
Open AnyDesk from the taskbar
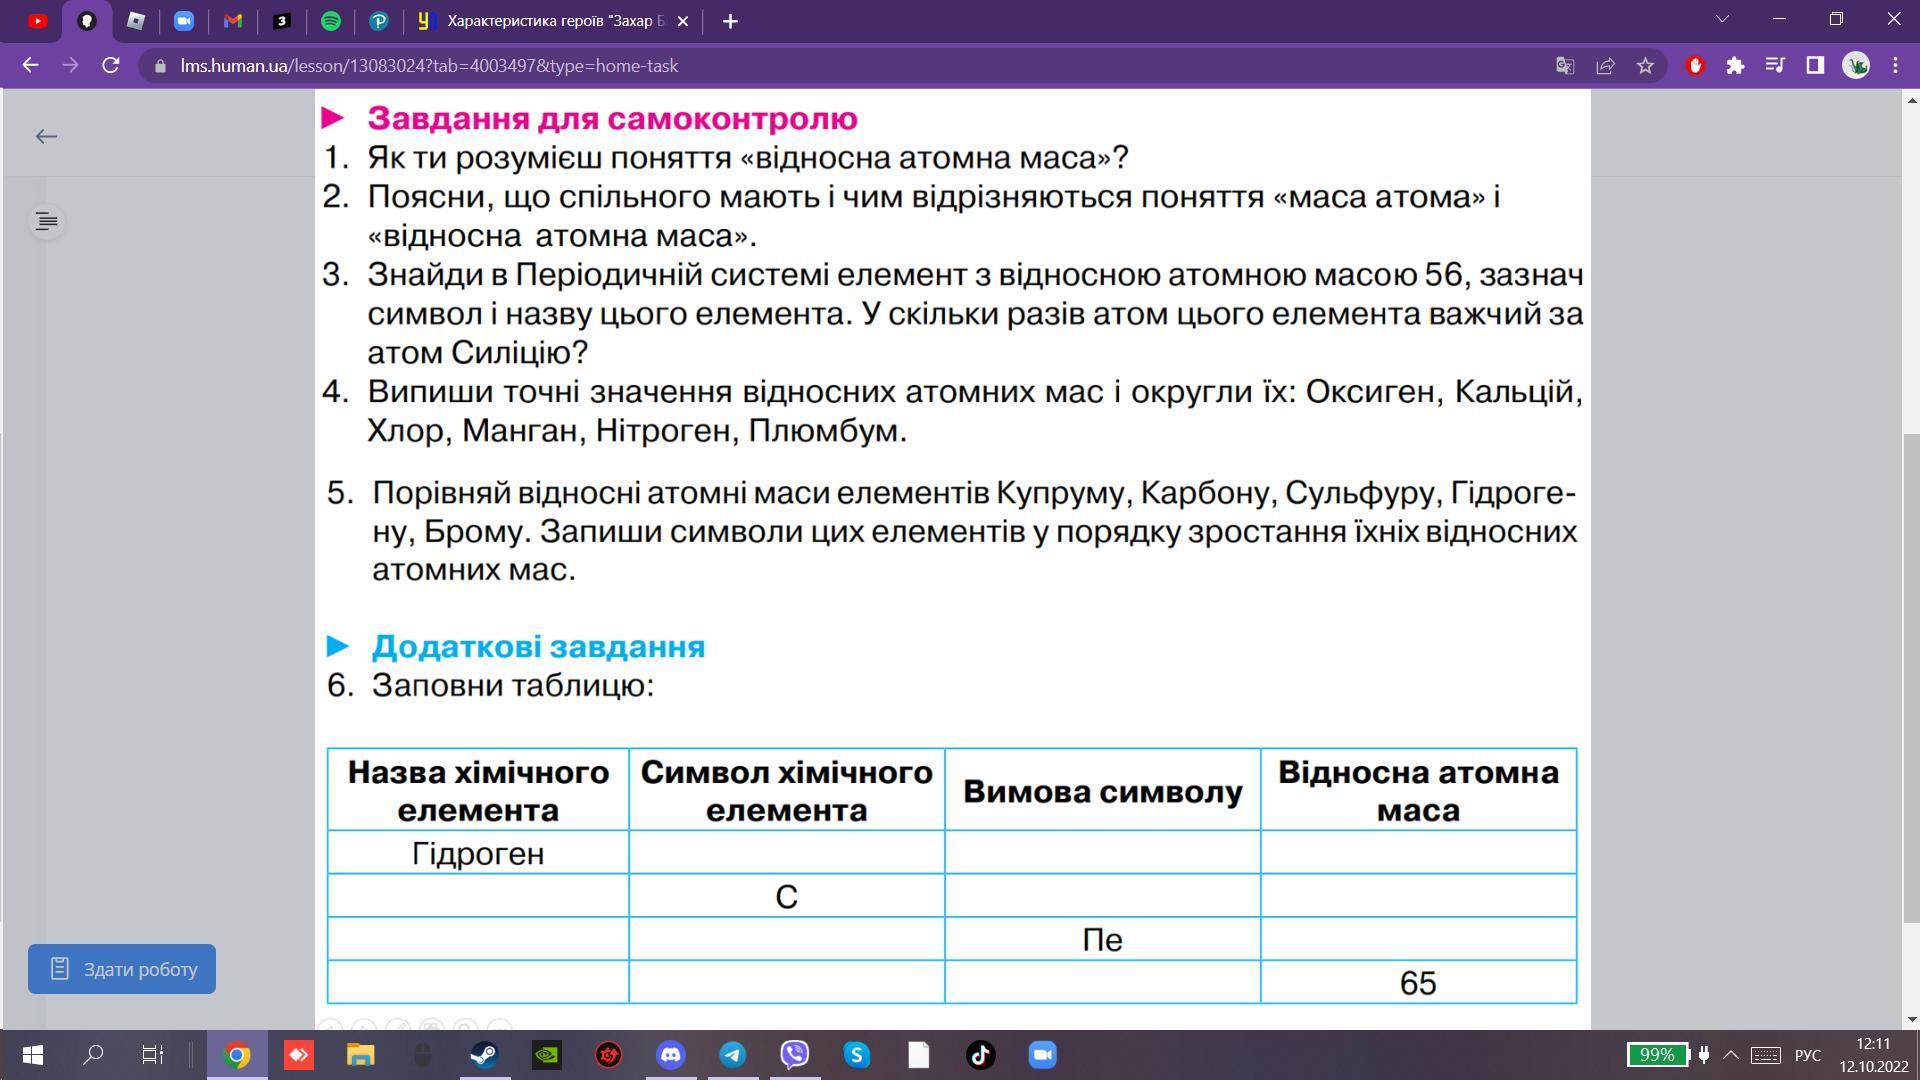coord(298,1055)
